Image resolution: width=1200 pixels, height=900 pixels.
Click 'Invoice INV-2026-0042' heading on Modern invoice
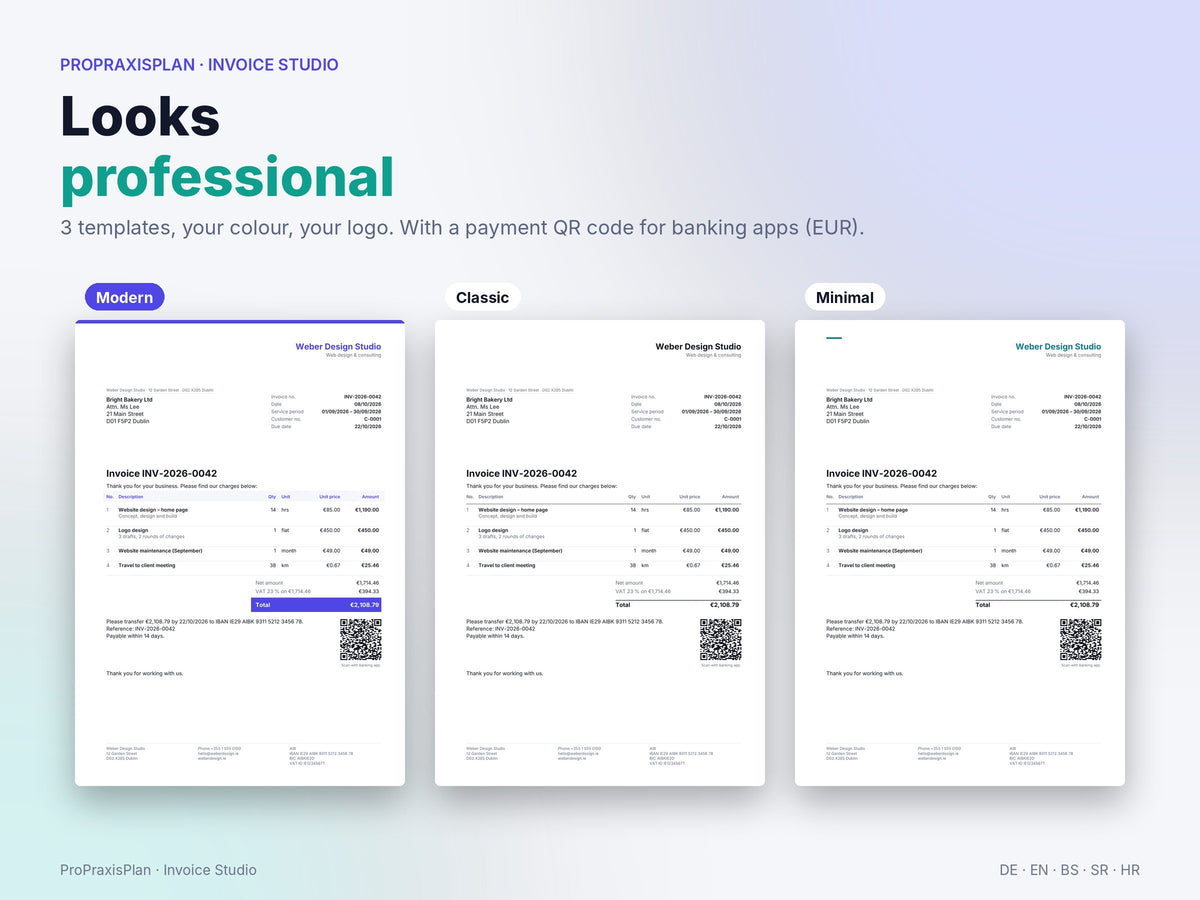coord(161,474)
